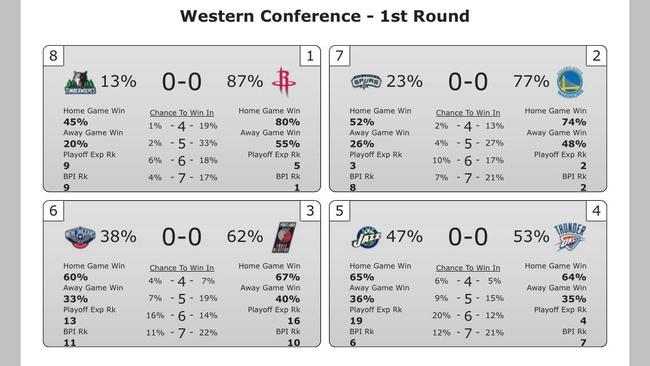This screenshot has height=366, width=650.
Task: Select the San Antonio Spurs logo
Action: 366,82
